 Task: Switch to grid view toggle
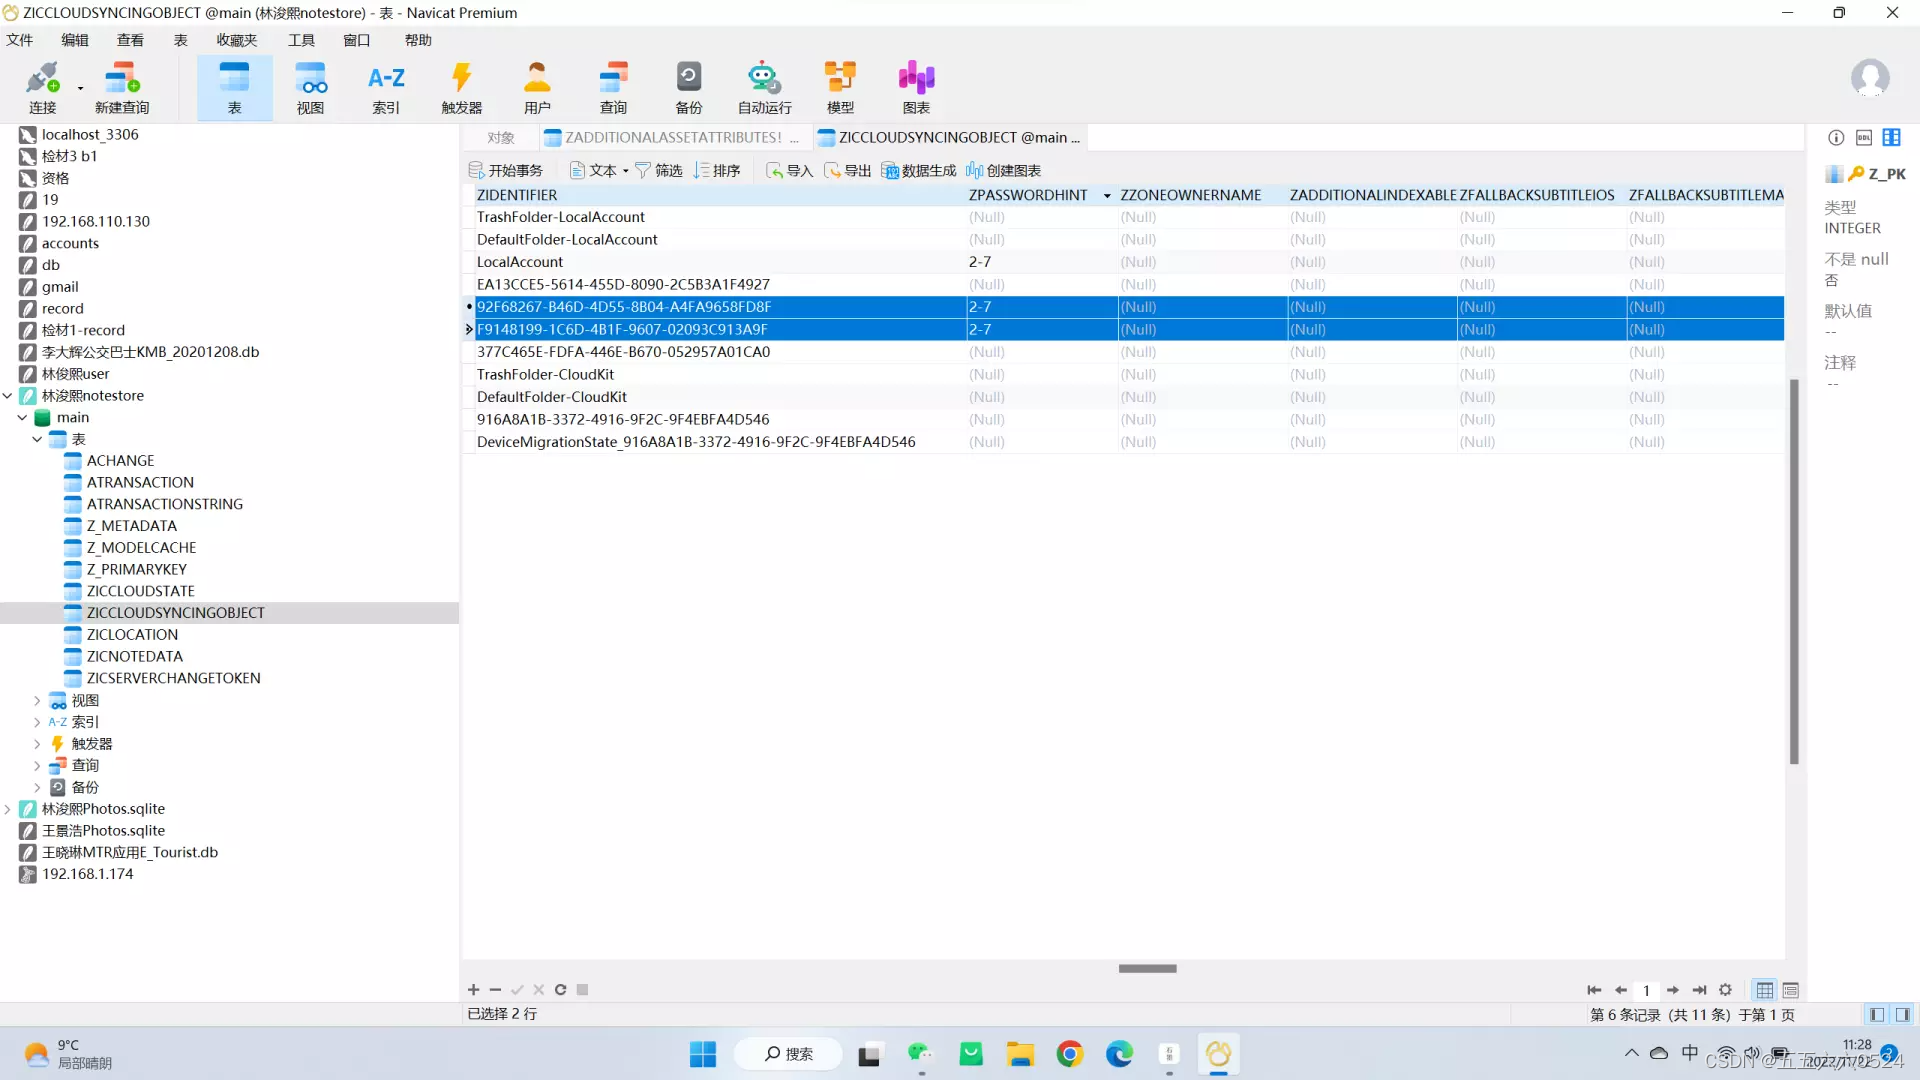pyautogui.click(x=1765, y=990)
